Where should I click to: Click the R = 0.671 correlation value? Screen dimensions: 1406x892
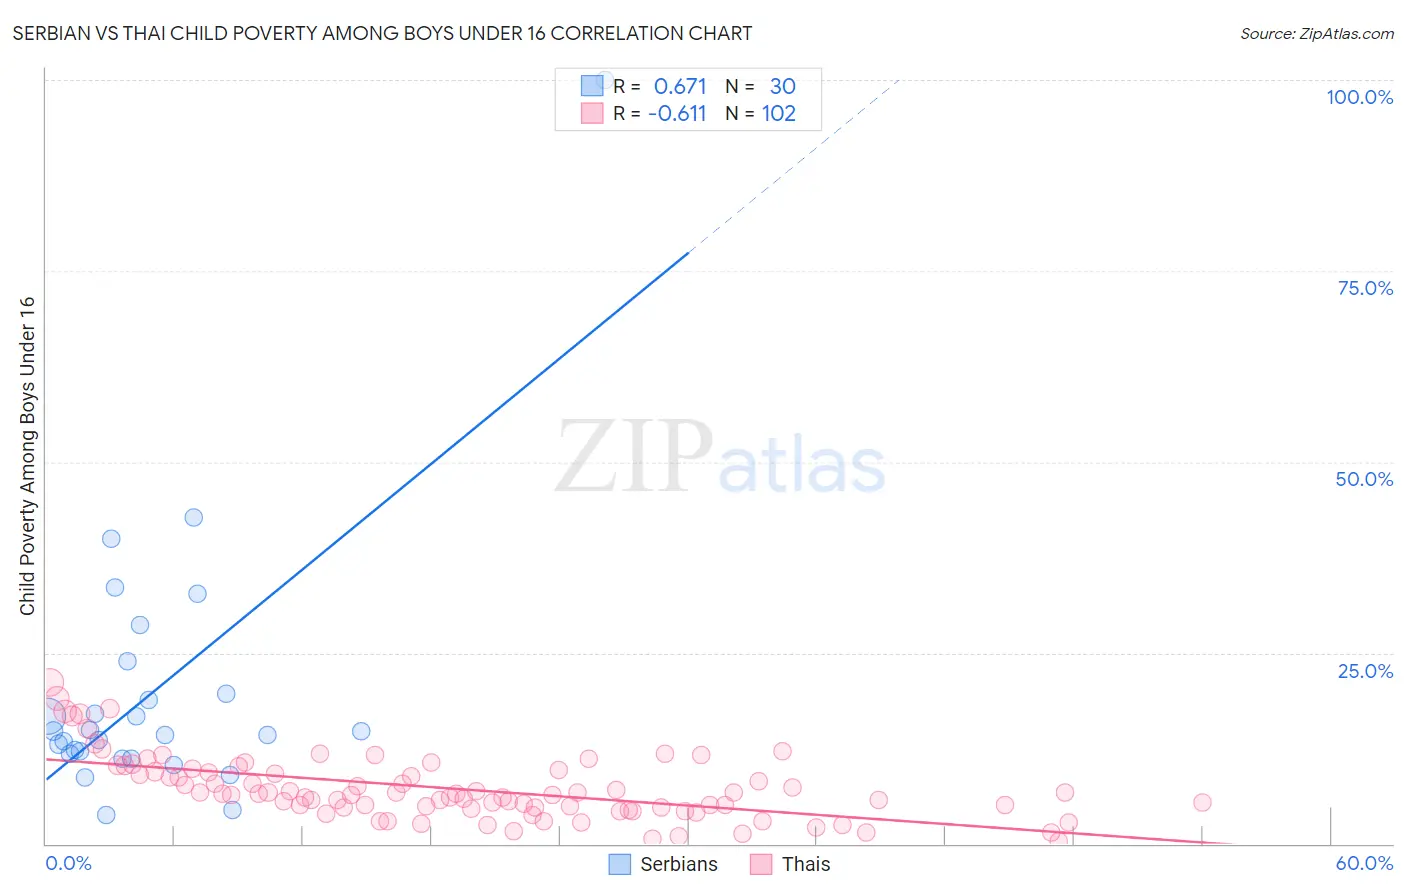(660, 86)
